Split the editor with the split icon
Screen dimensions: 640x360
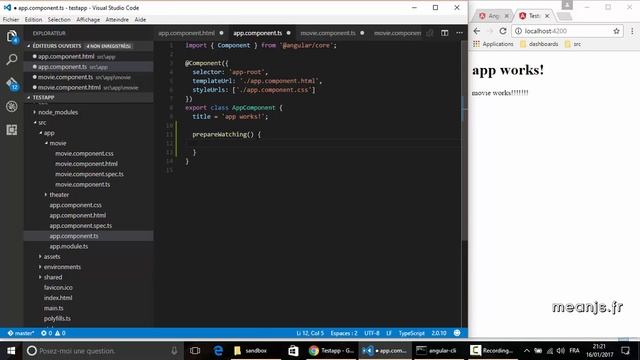[x=444, y=33]
